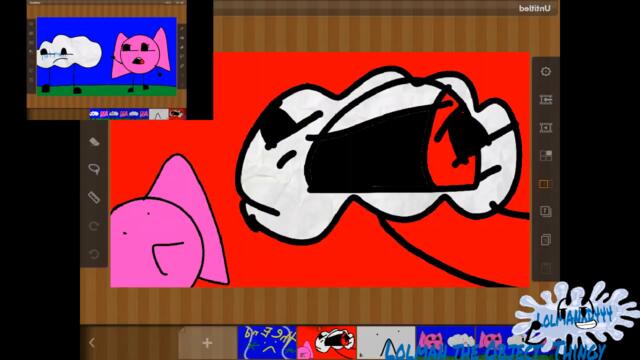Go back using the bottom-left arrow
Image resolution: width=640 pixels, height=360 pixels.
point(92,343)
